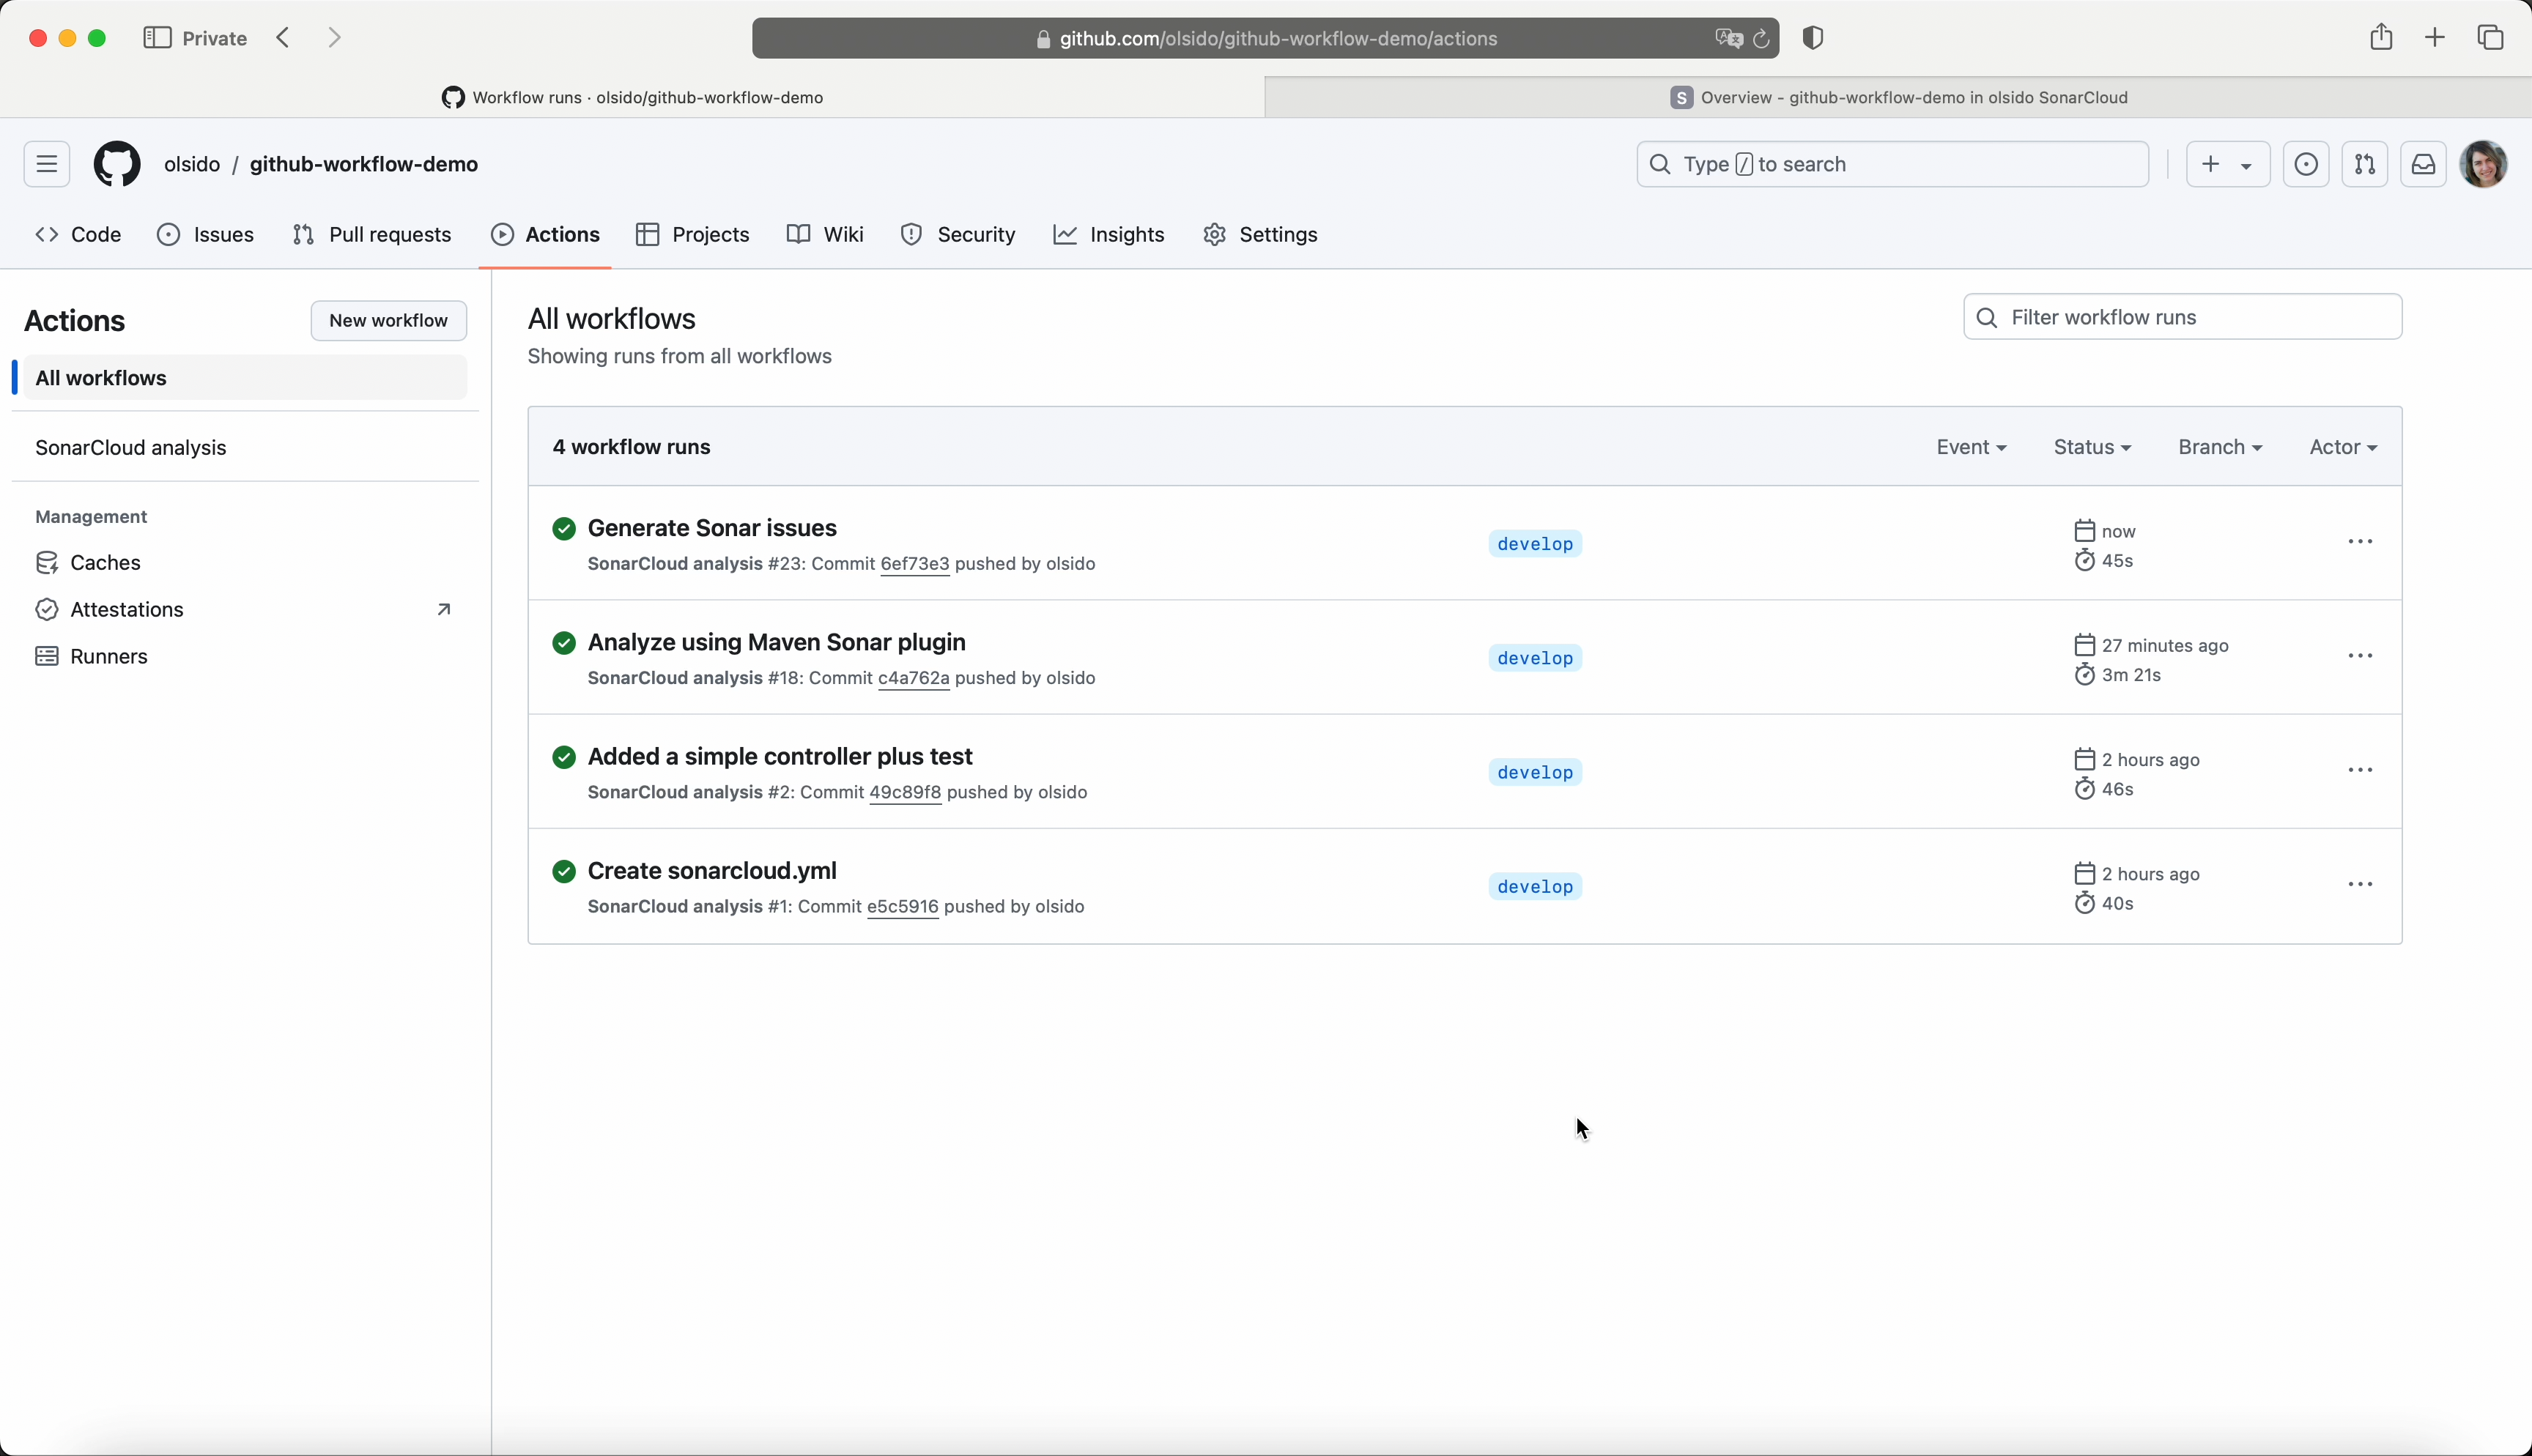Open commit link c4a762a

913,678
